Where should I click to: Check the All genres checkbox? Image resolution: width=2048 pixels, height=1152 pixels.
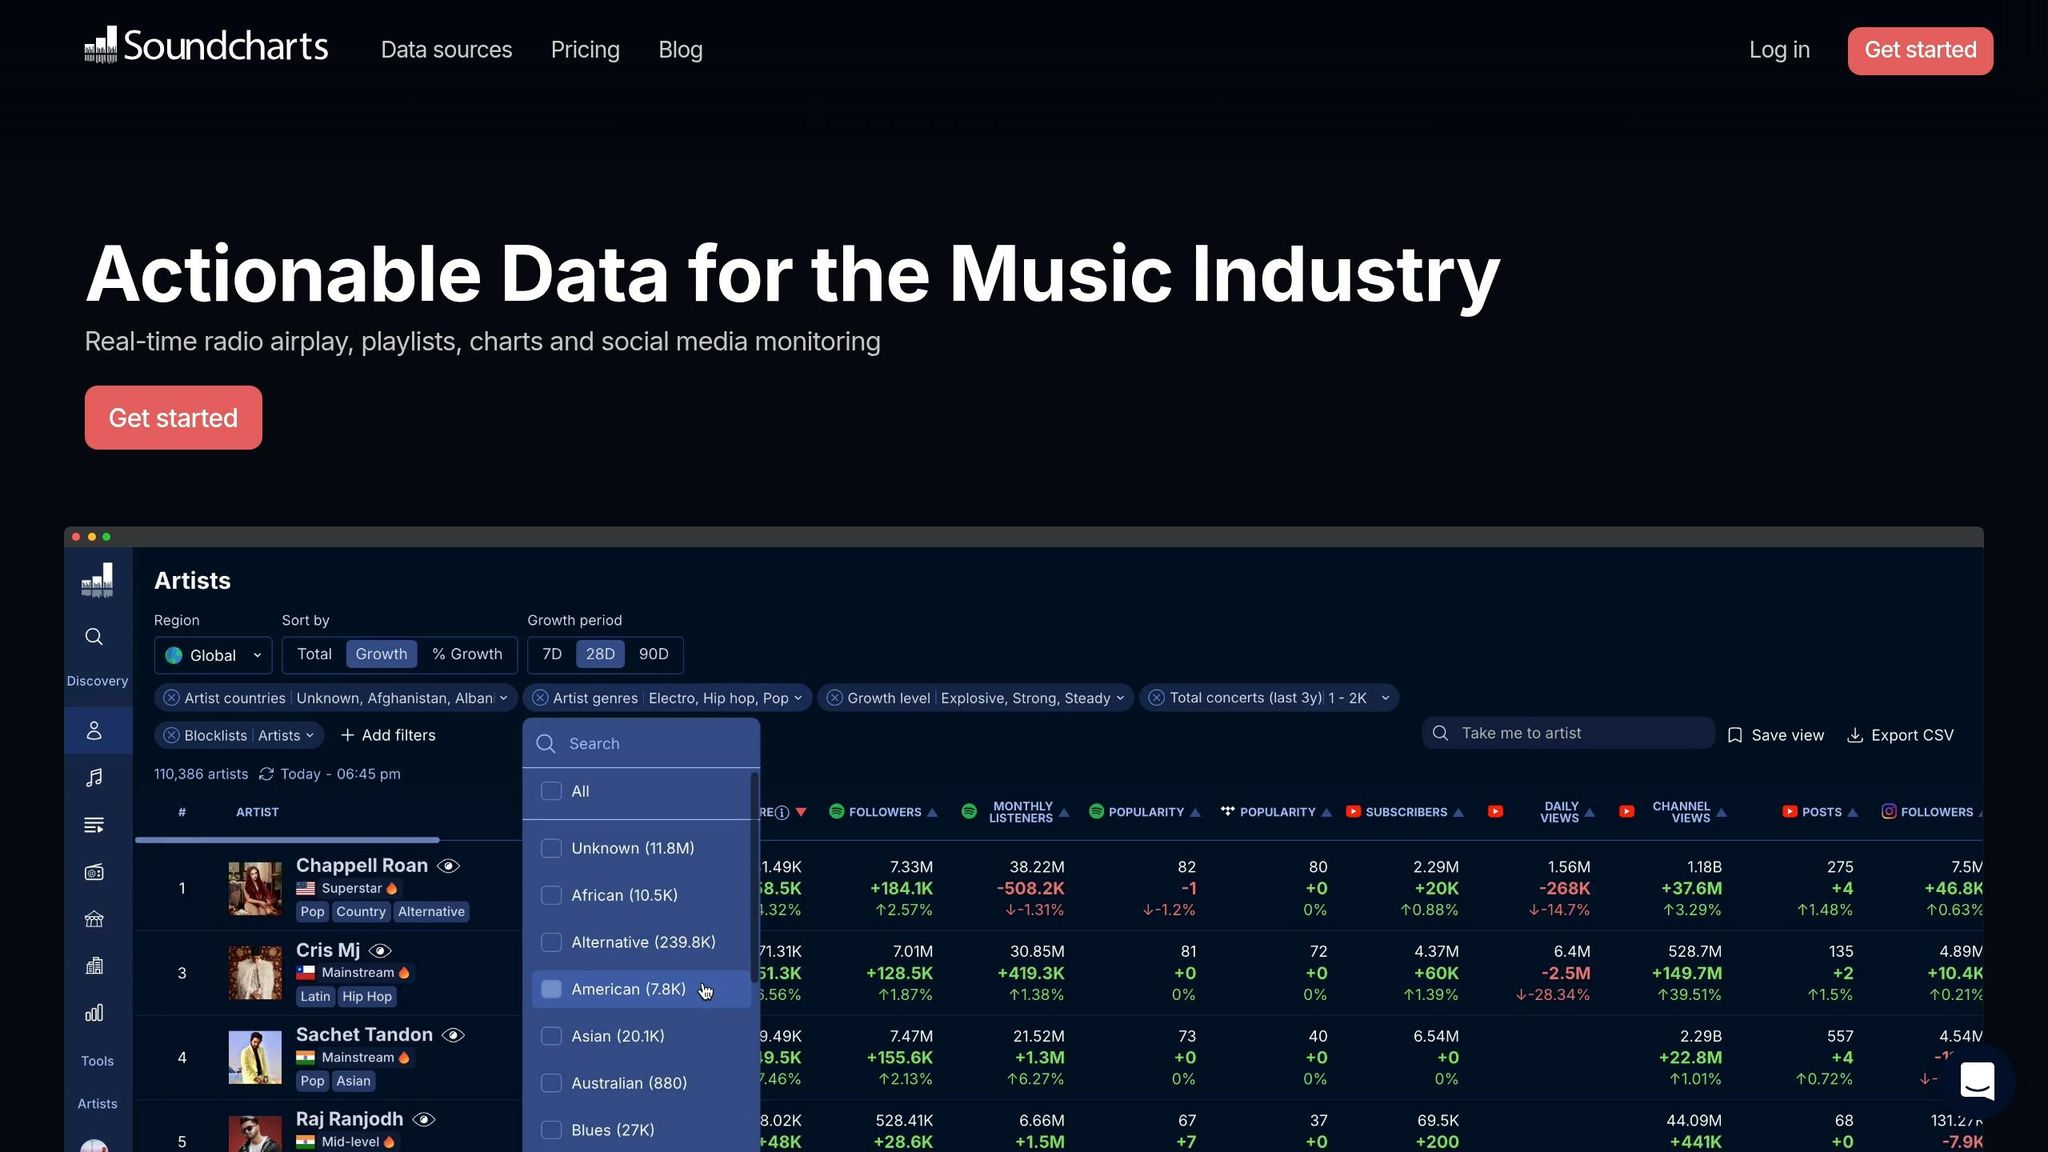click(551, 791)
